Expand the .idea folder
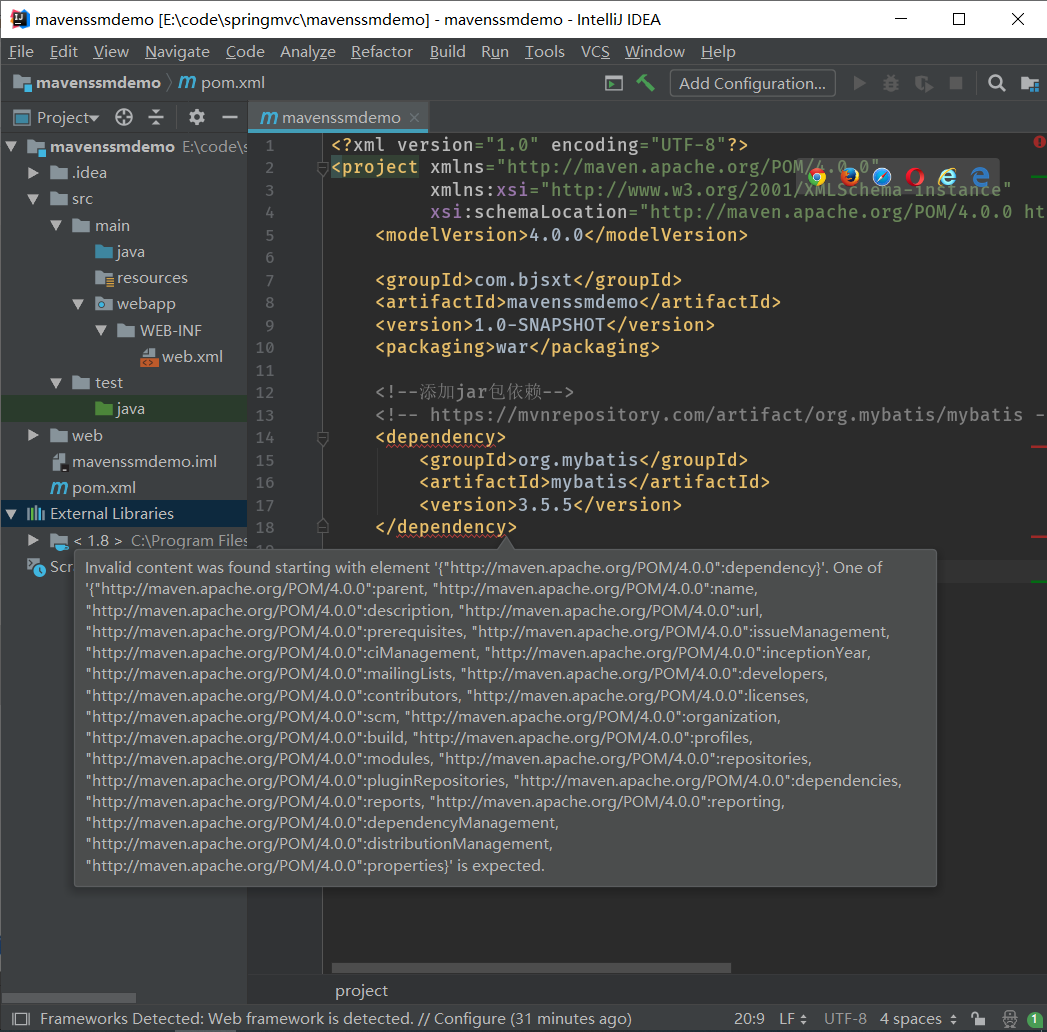Screen dimensions: 1047x1032 (x=33, y=172)
